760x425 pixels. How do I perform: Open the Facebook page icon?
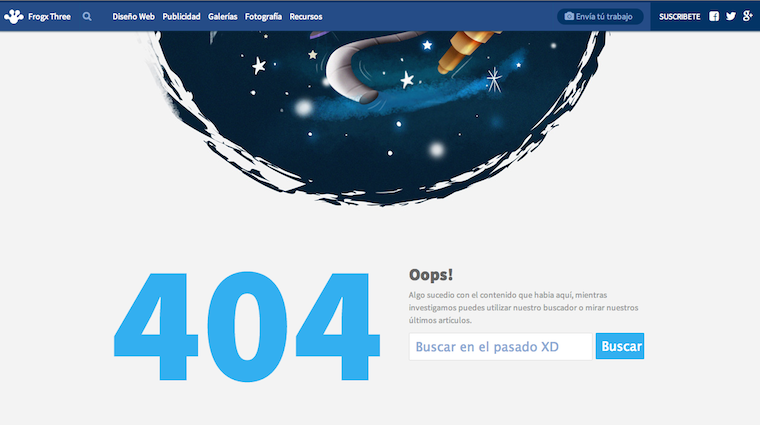(x=714, y=16)
